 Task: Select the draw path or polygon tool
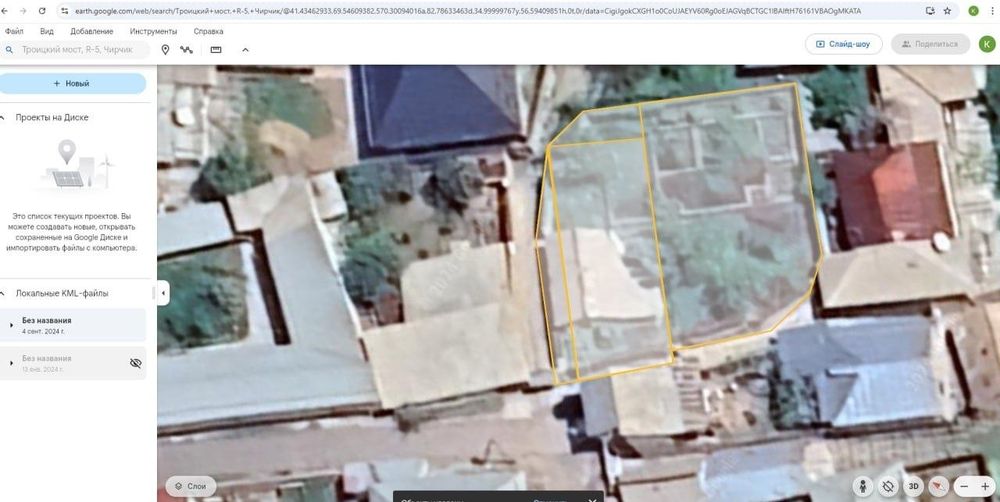pos(186,50)
